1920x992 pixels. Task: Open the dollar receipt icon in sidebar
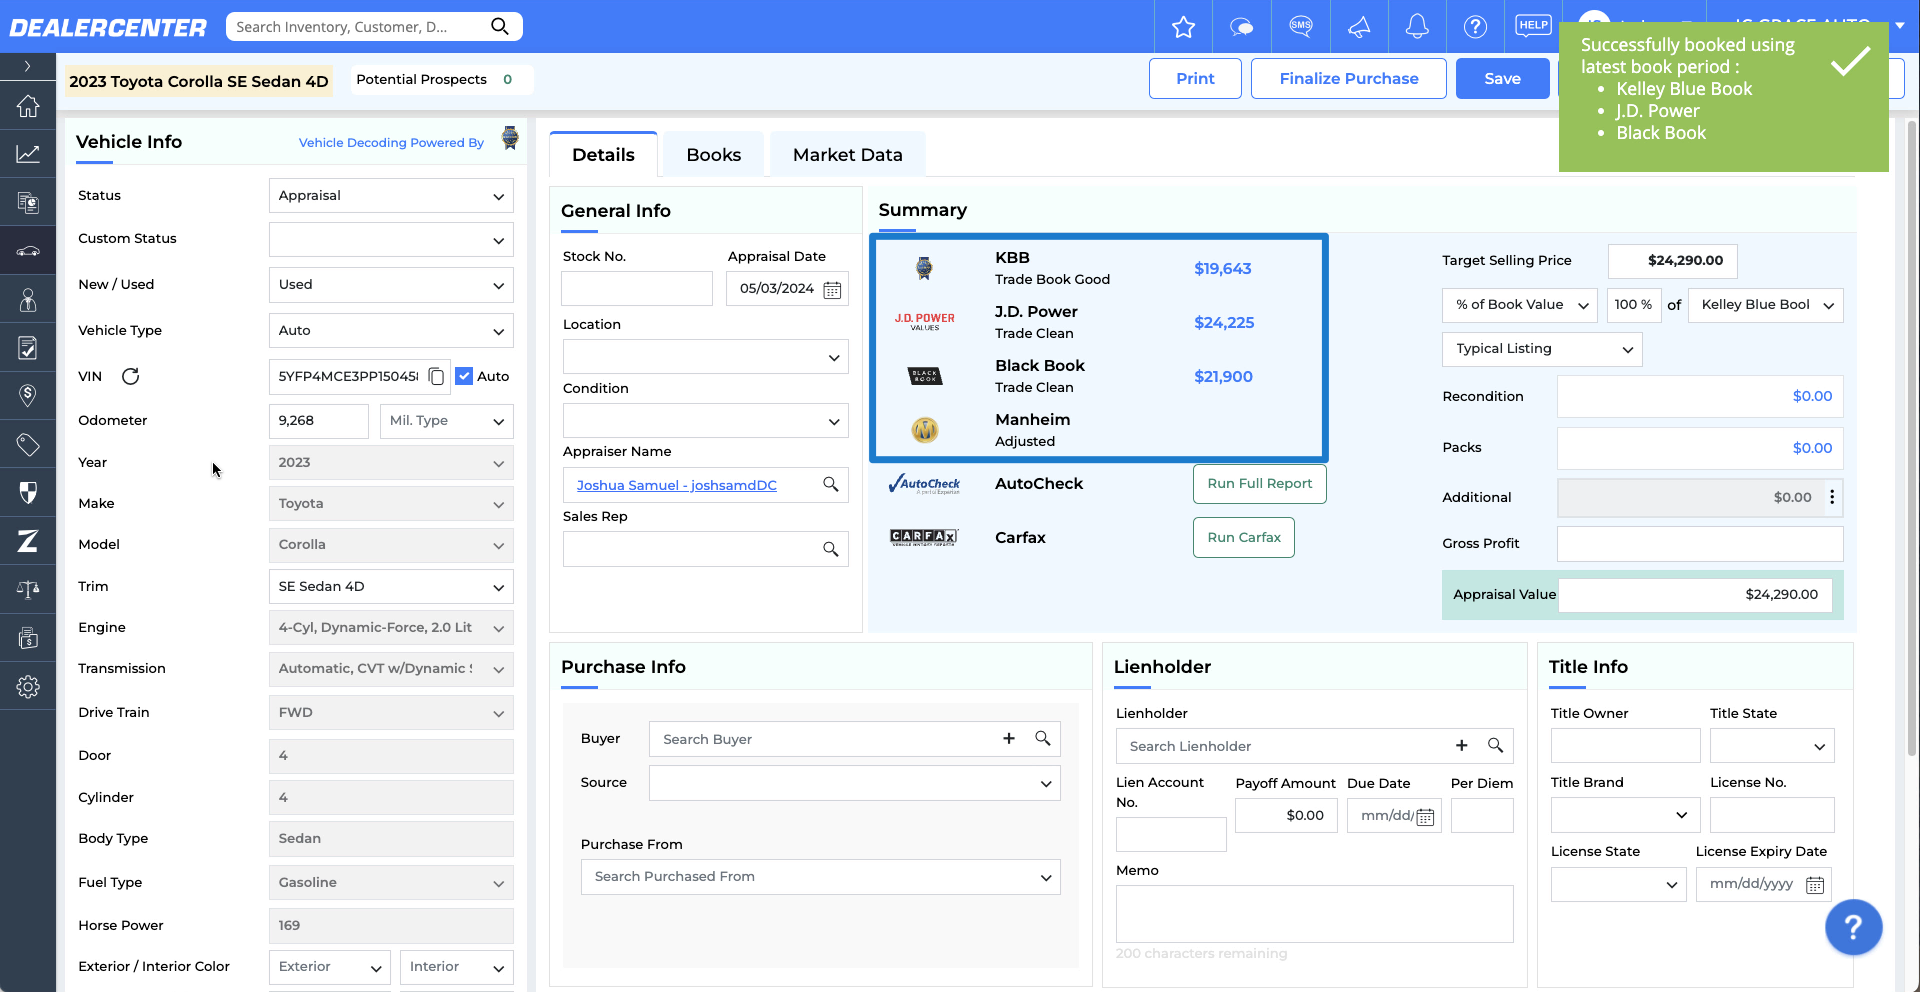[x=28, y=638]
